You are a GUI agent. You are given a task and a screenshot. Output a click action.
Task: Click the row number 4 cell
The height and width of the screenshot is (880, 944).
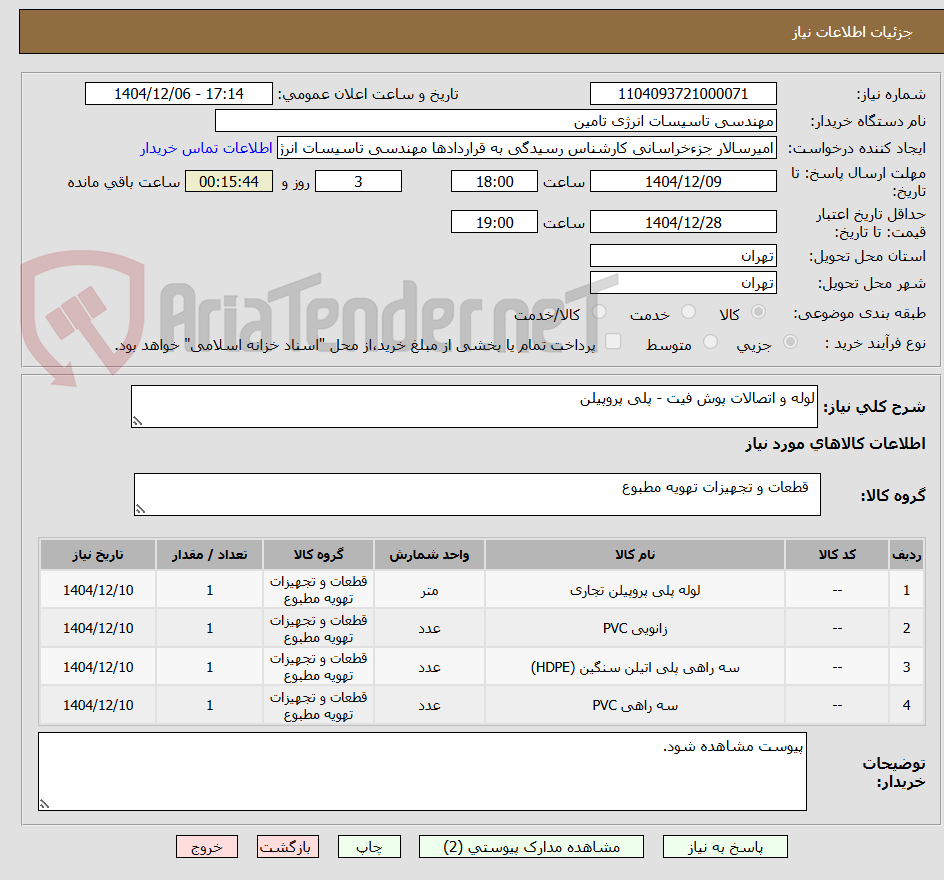(x=907, y=705)
